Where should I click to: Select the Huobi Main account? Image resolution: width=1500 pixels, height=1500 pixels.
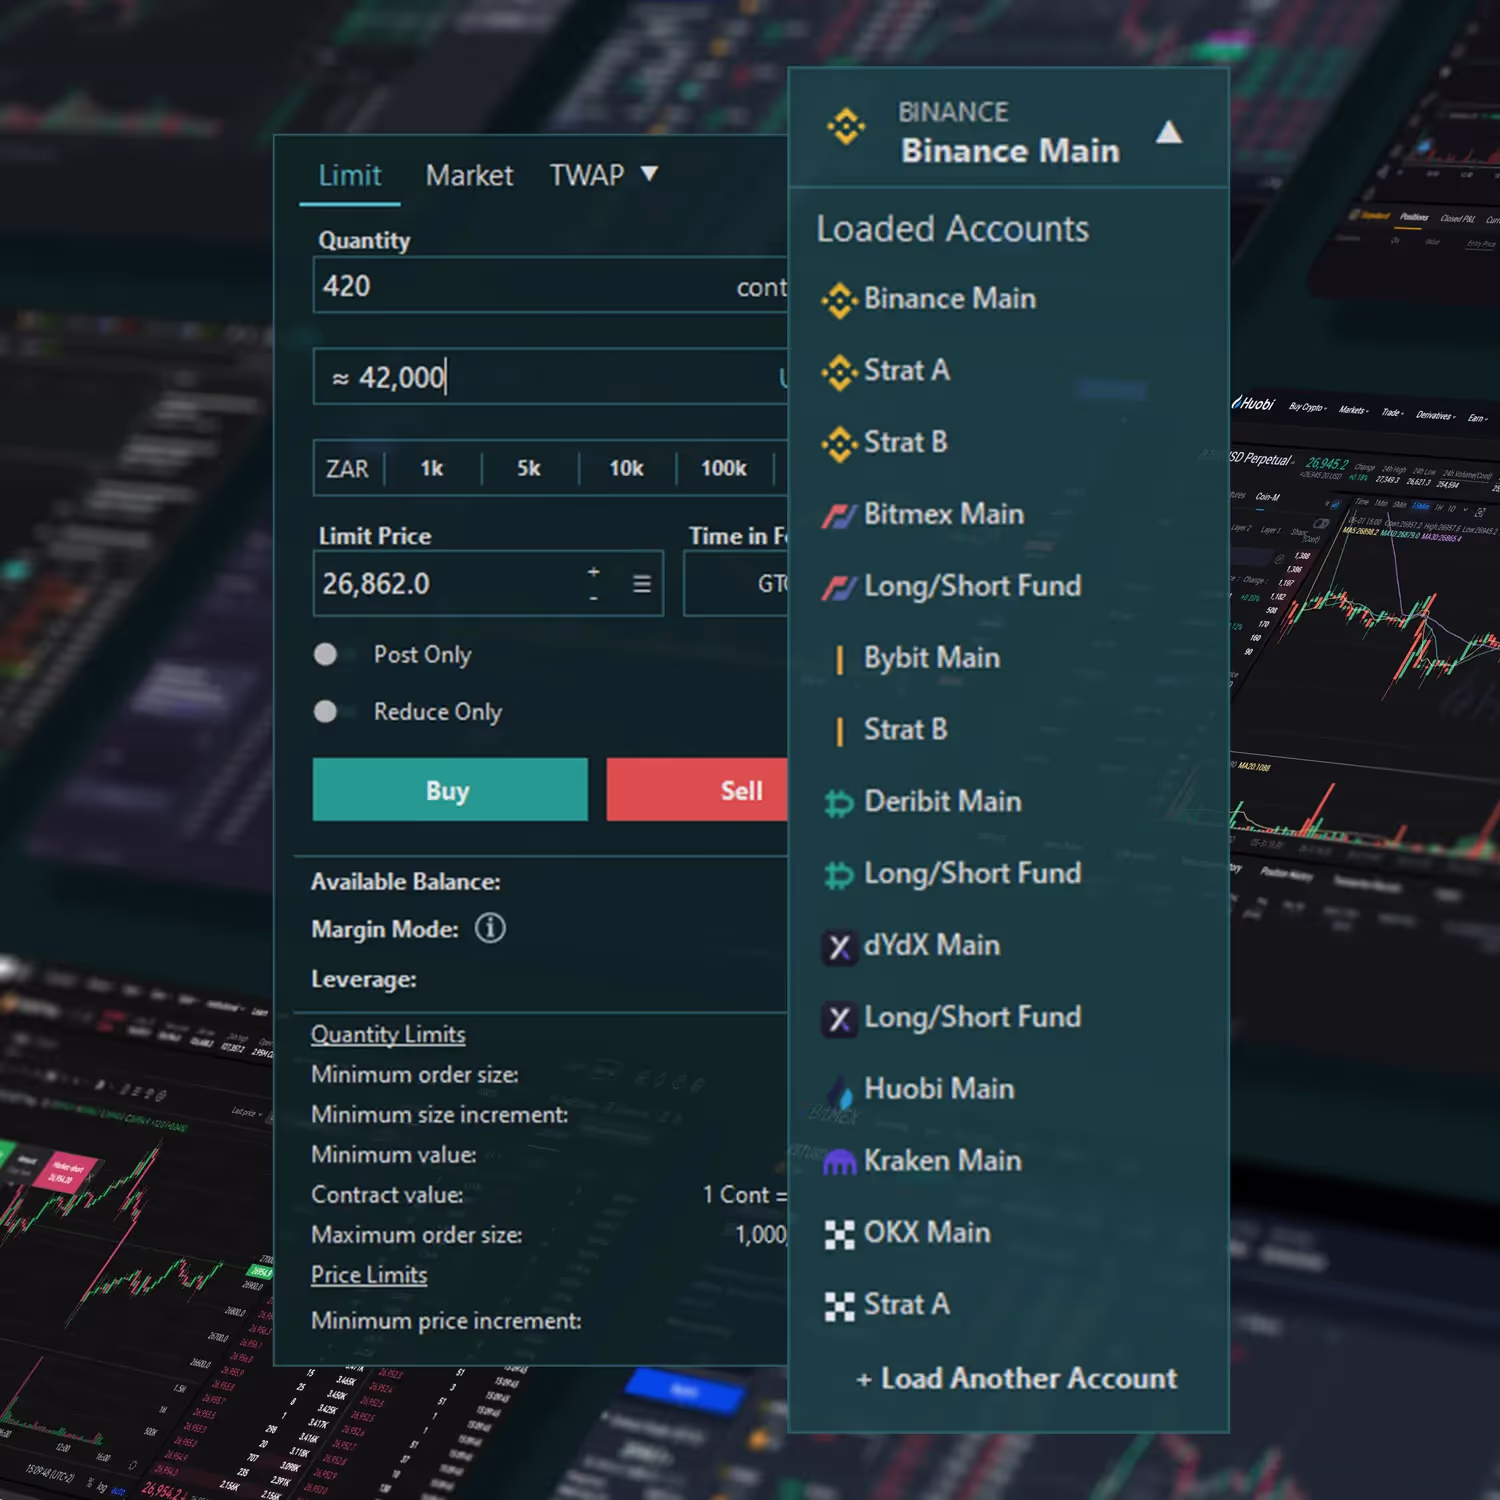(939, 1089)
